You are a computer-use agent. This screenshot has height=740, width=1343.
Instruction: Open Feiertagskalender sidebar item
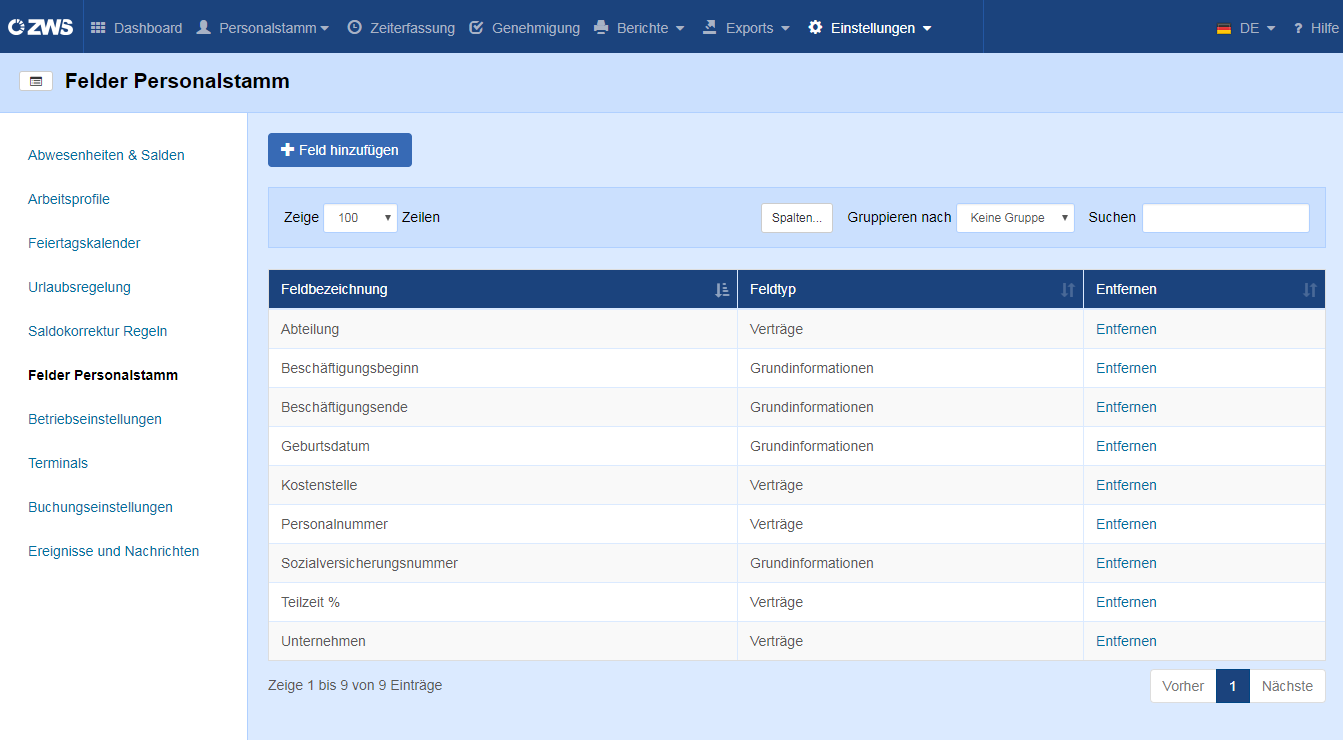(84, 243)
